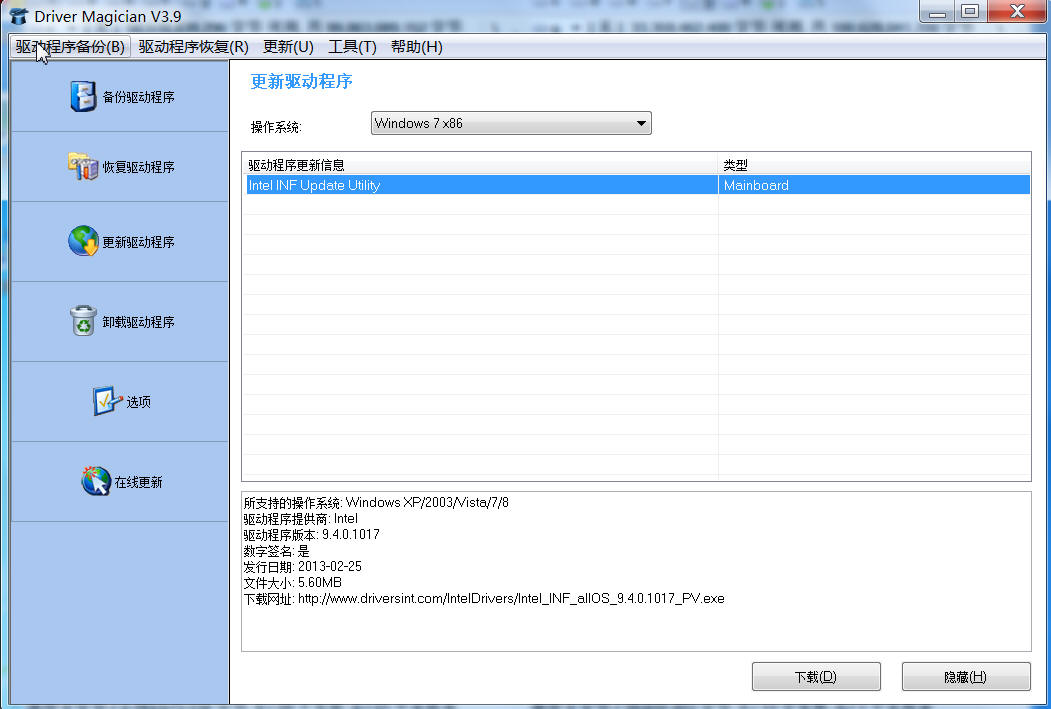The height and width of the screenshot is (709, 1051).
Task: Minimize the Driver Magician window
Action: pyautogui.click(x=938, y=11)
